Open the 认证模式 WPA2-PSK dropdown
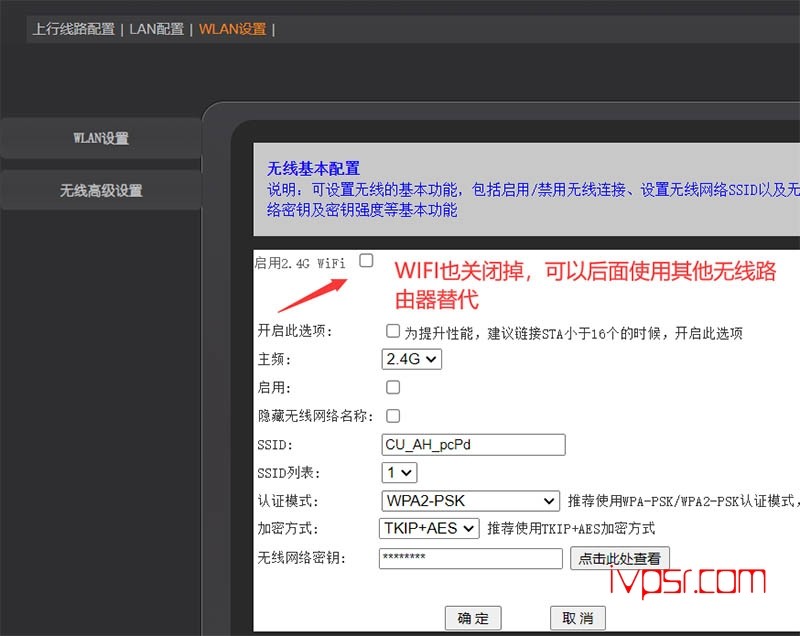 (470, 501)
